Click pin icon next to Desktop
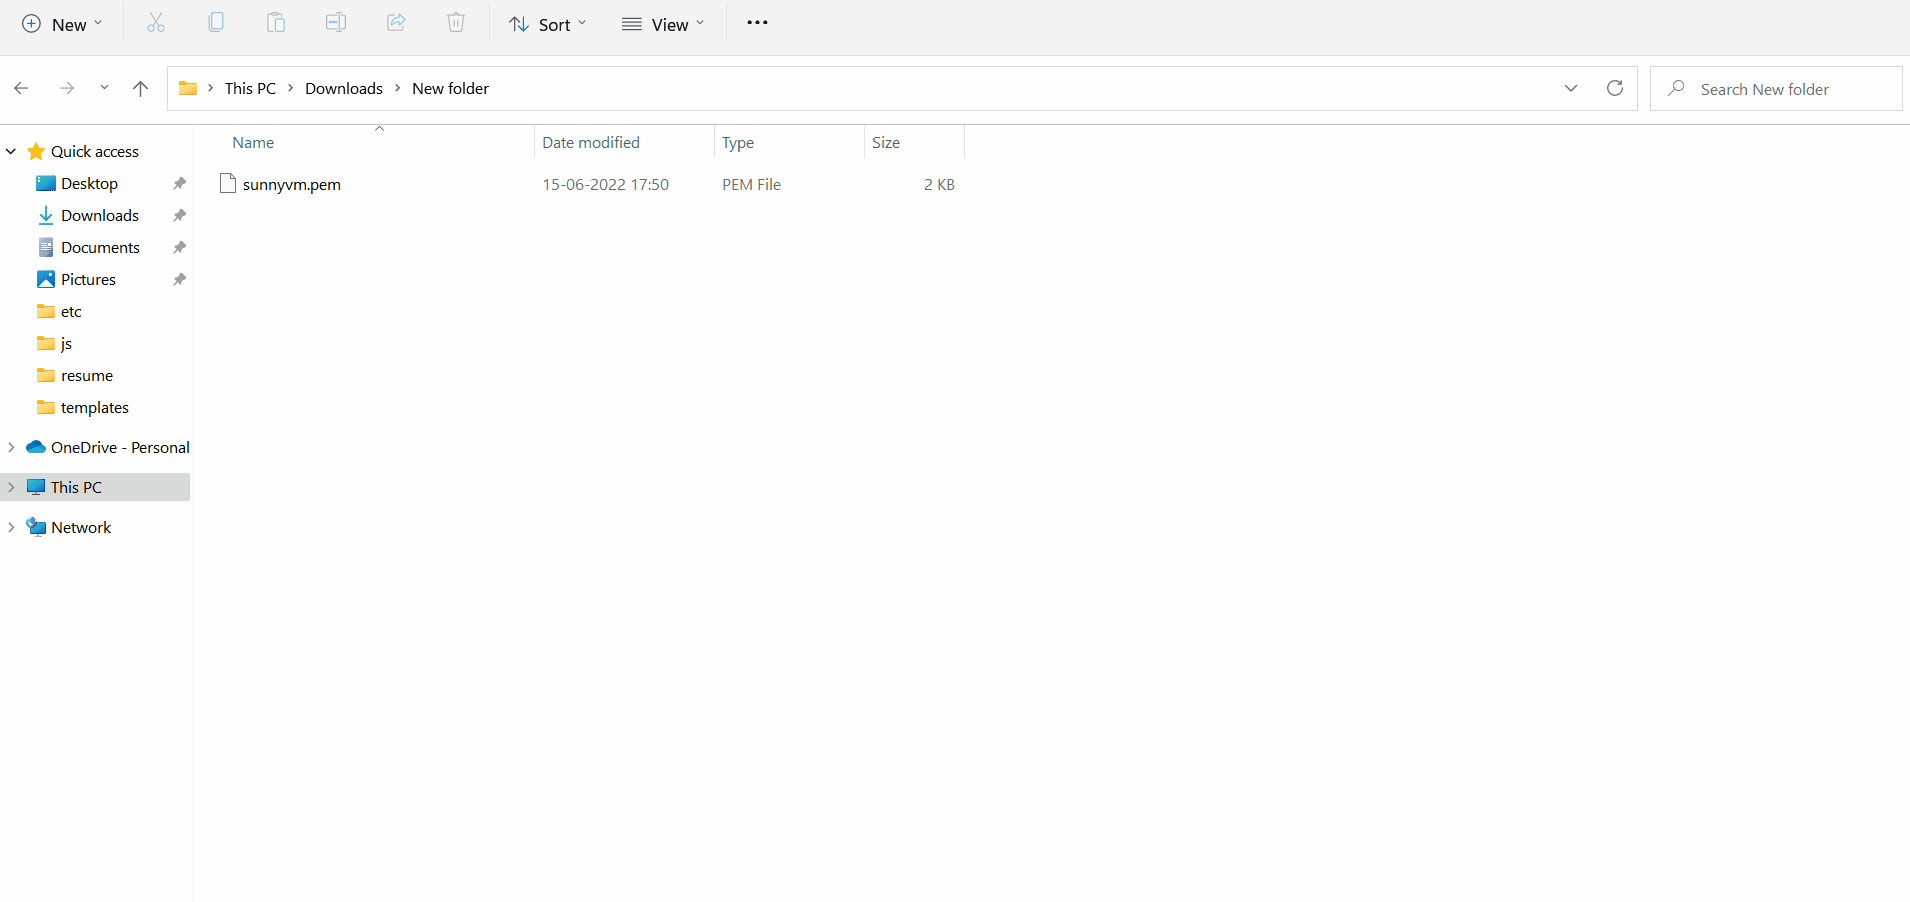This screenshot has width=1910, height=902. (179, 183)
